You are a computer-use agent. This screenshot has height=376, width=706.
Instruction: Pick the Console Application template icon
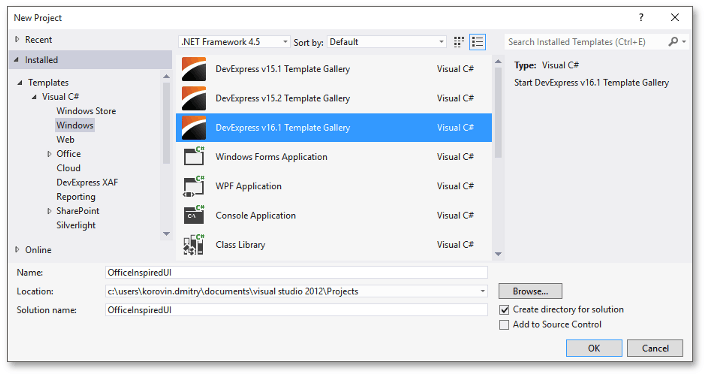tap(194, 215)
